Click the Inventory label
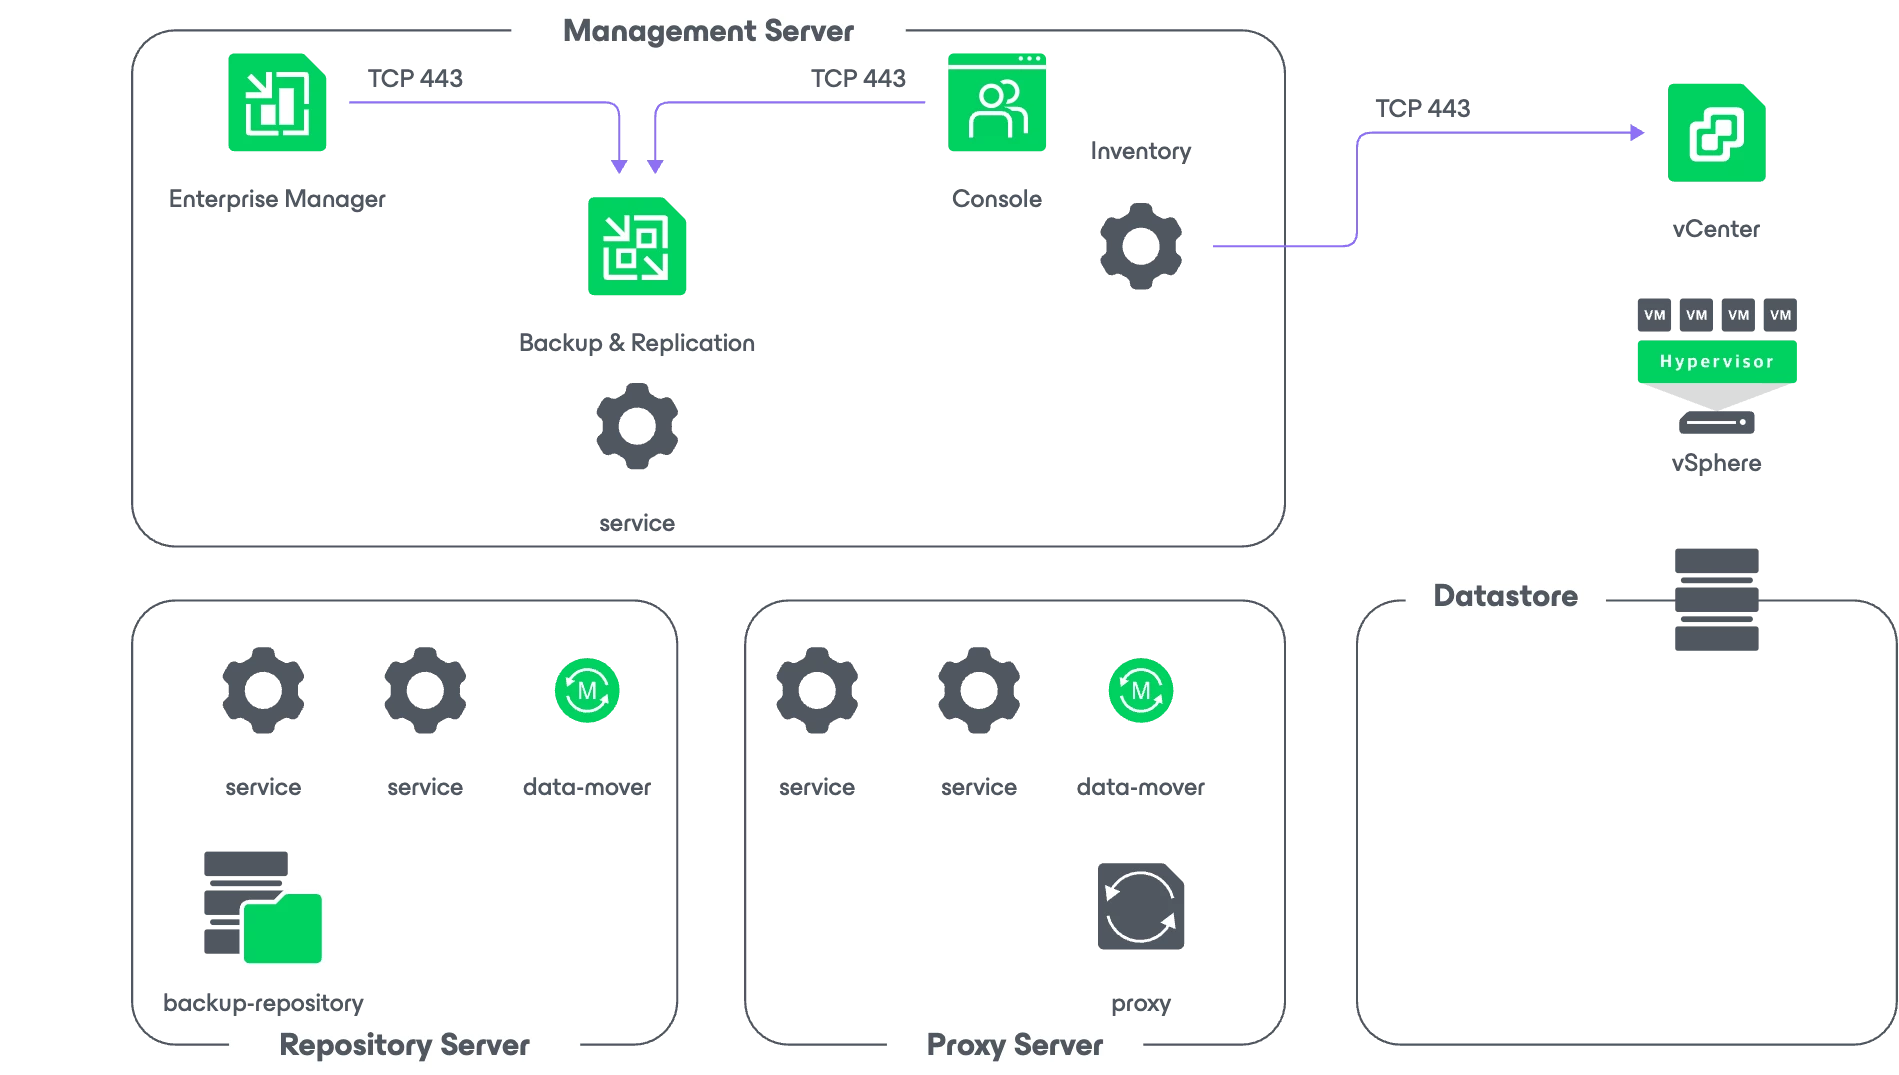1899x1075 pixels. (1141, 151)
